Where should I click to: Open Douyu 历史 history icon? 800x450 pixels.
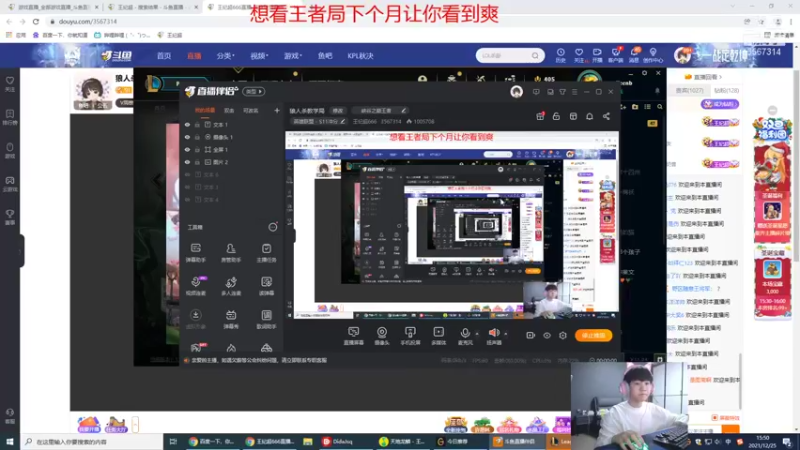(561, 55)
